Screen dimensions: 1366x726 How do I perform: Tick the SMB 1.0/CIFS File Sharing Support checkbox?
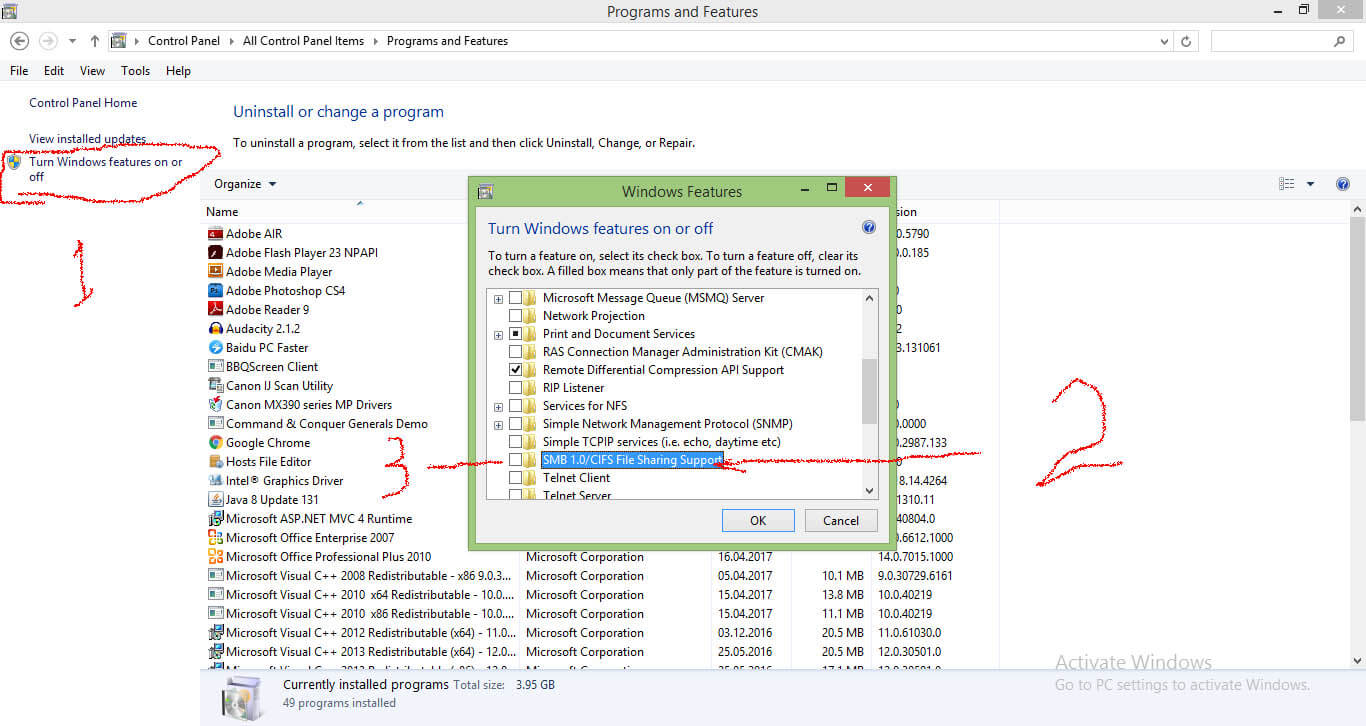point(516,460)
